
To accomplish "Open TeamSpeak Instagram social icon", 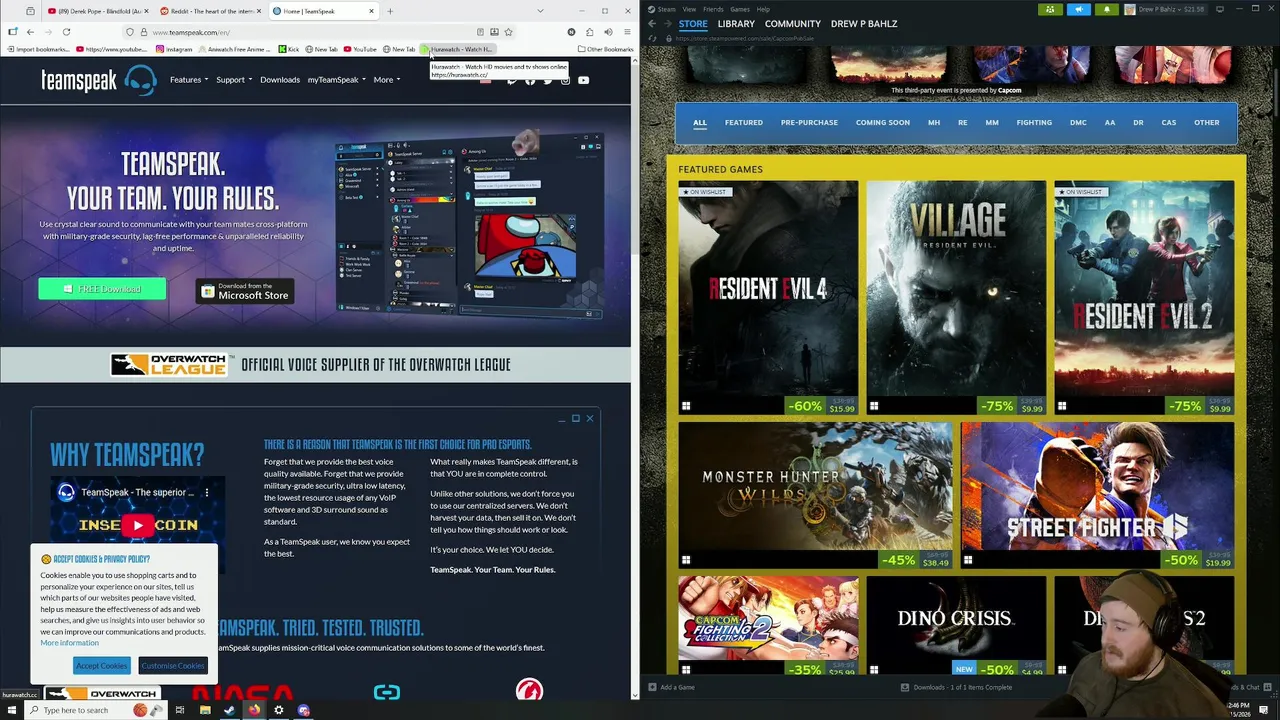I will [x=565, y=80].
